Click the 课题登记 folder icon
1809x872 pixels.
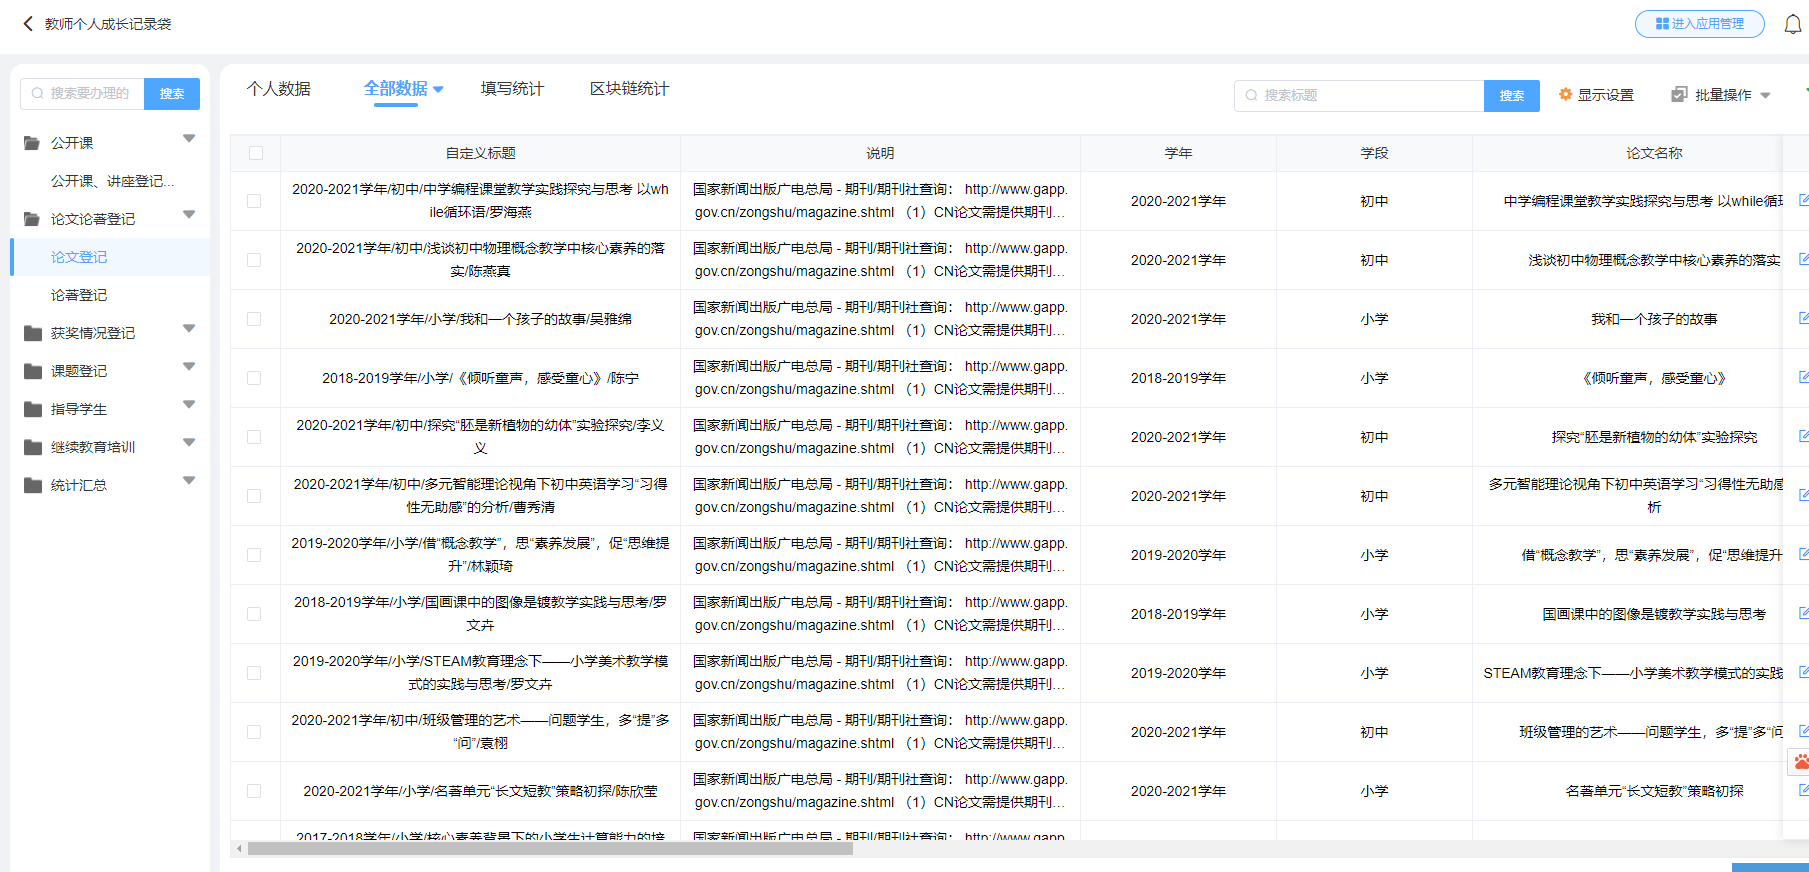[x=32, y=371]
